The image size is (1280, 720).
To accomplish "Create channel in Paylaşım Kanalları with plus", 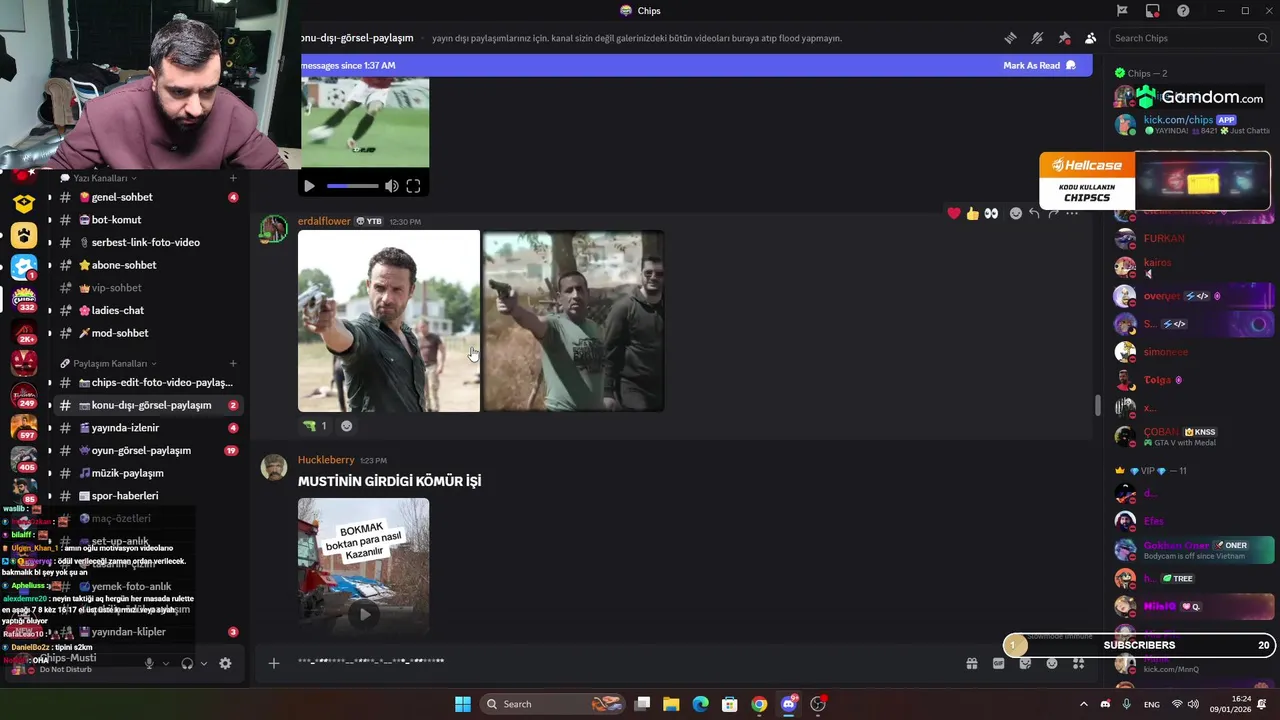I will coord(233,363).
